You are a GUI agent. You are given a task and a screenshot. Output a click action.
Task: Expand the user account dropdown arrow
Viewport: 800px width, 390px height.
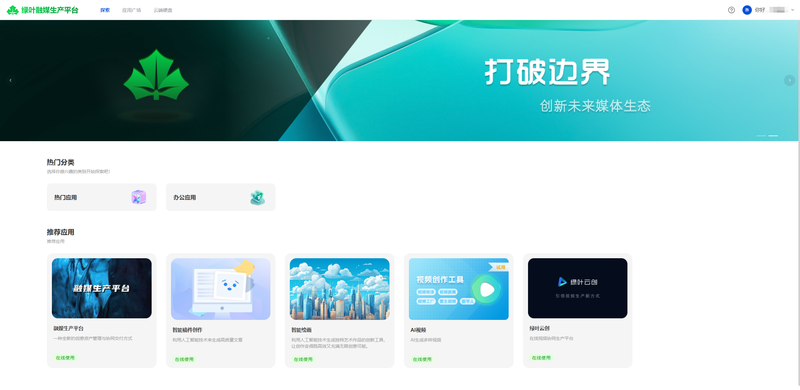pos(792,10)
